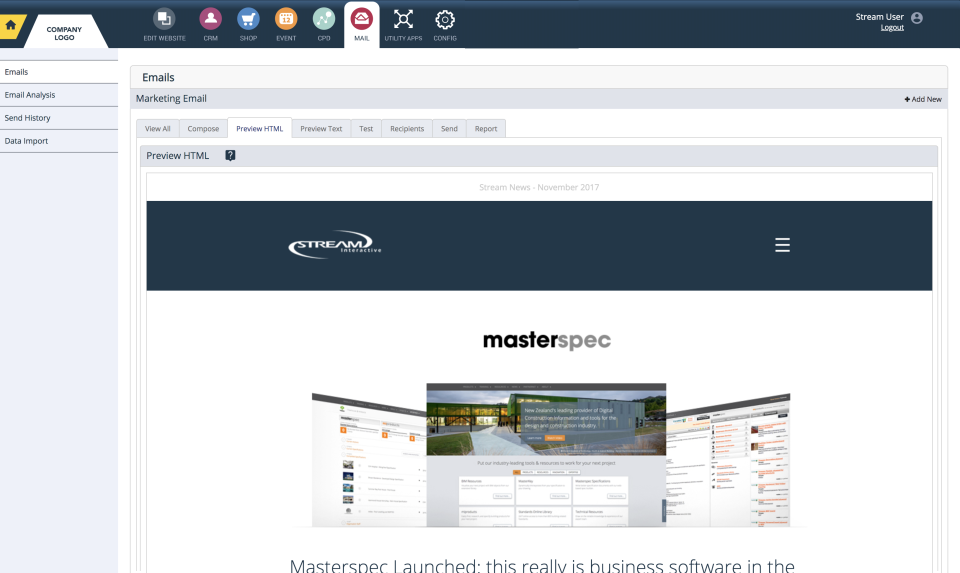Go to the home icon in top bar
960x573 pixels.
(11, 26)
